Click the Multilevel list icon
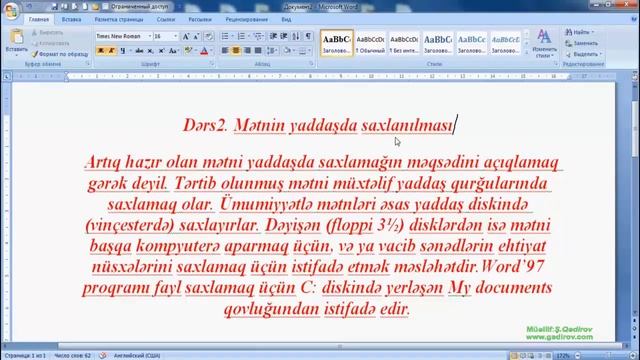640x360 pixels. coord(258,36)
